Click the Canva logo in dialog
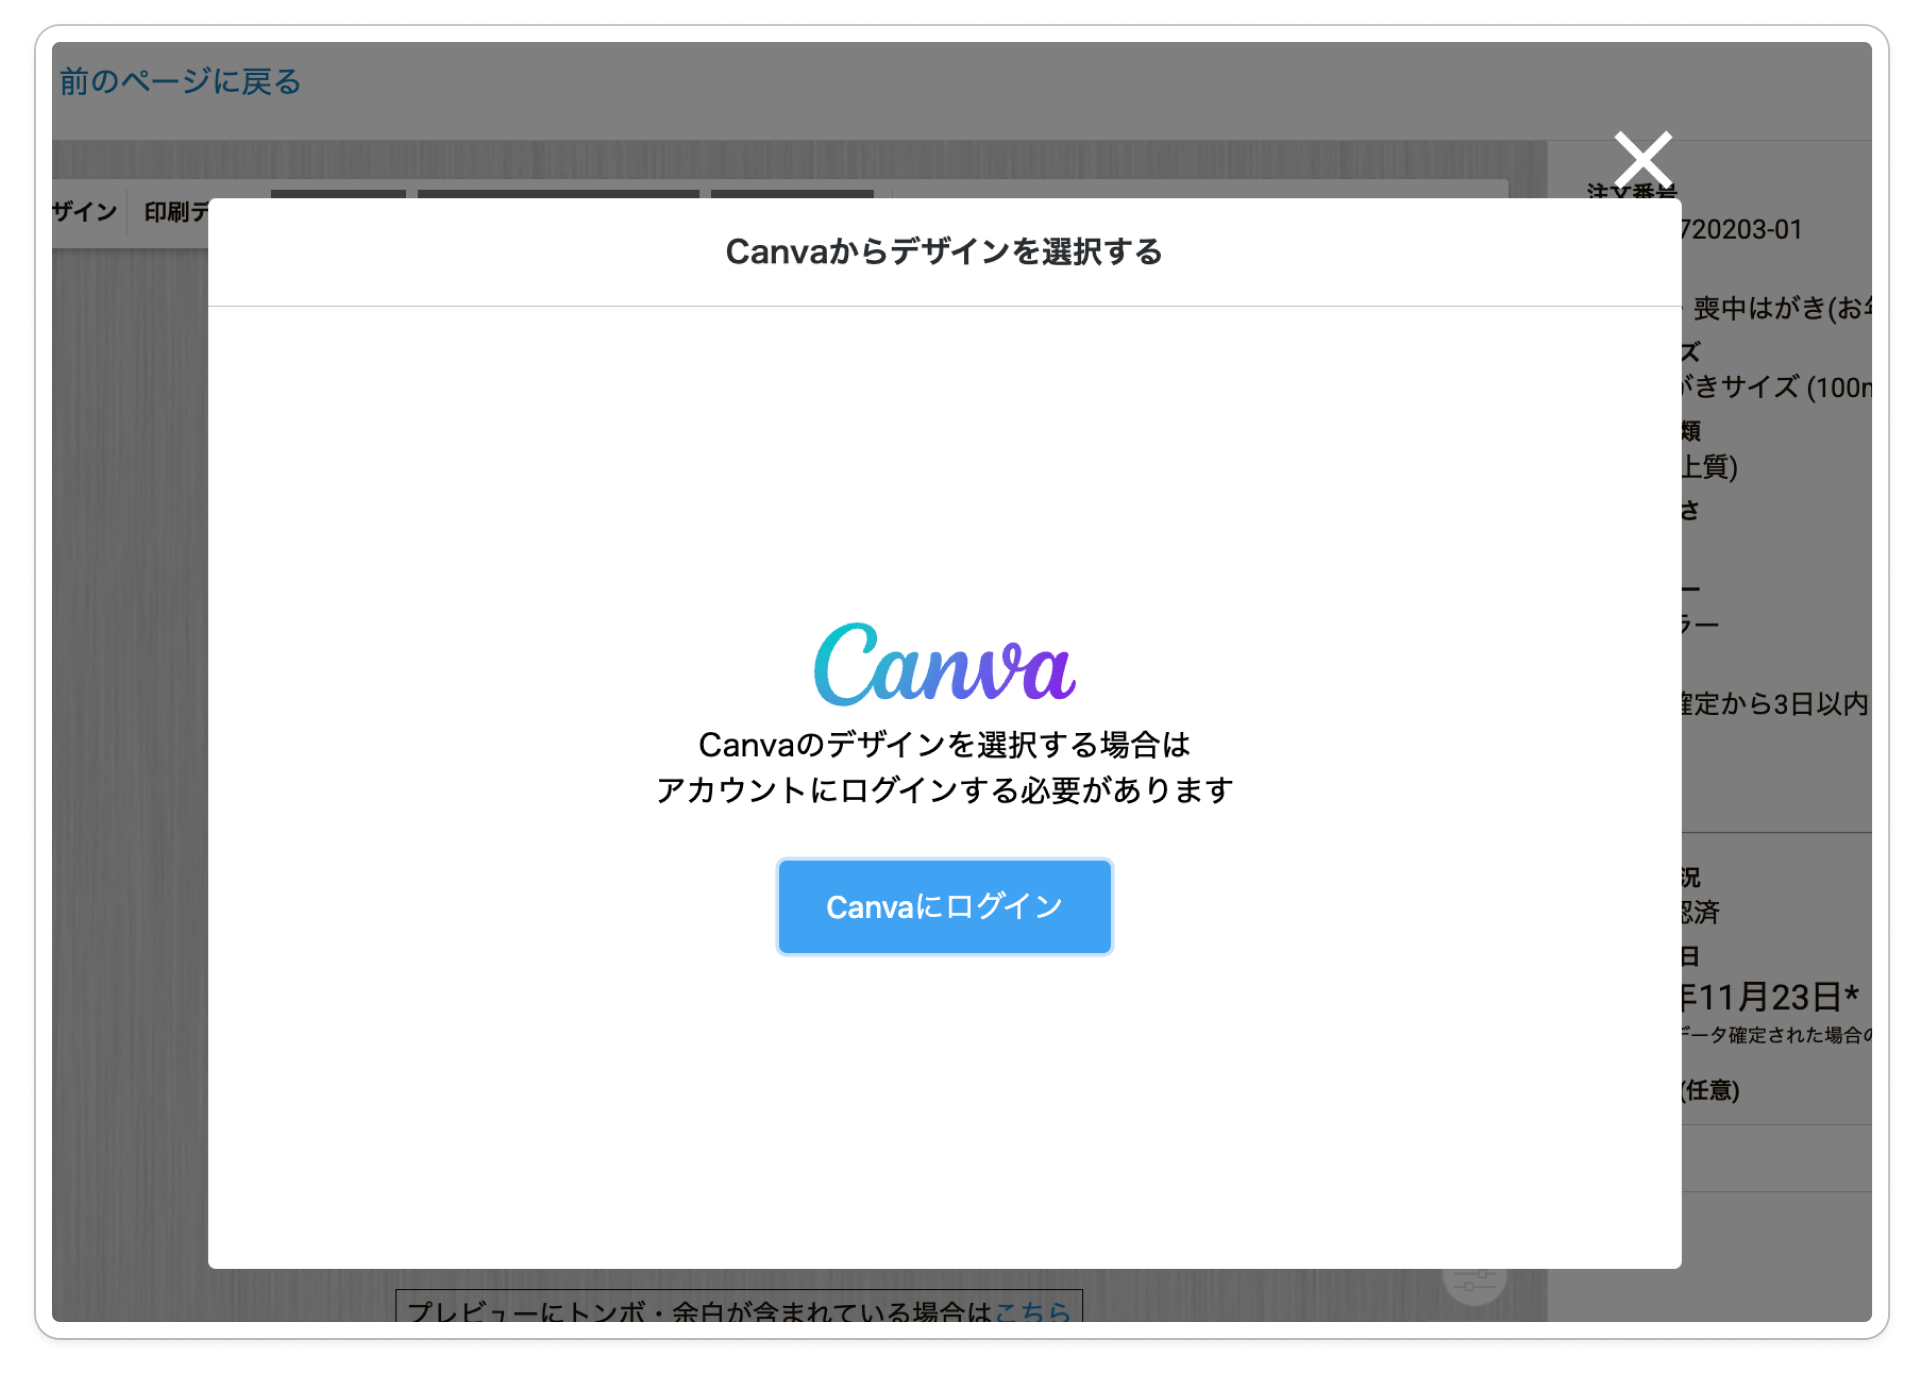The height and width of the screenshot is (1373, 1911). [x=943, y=664]
